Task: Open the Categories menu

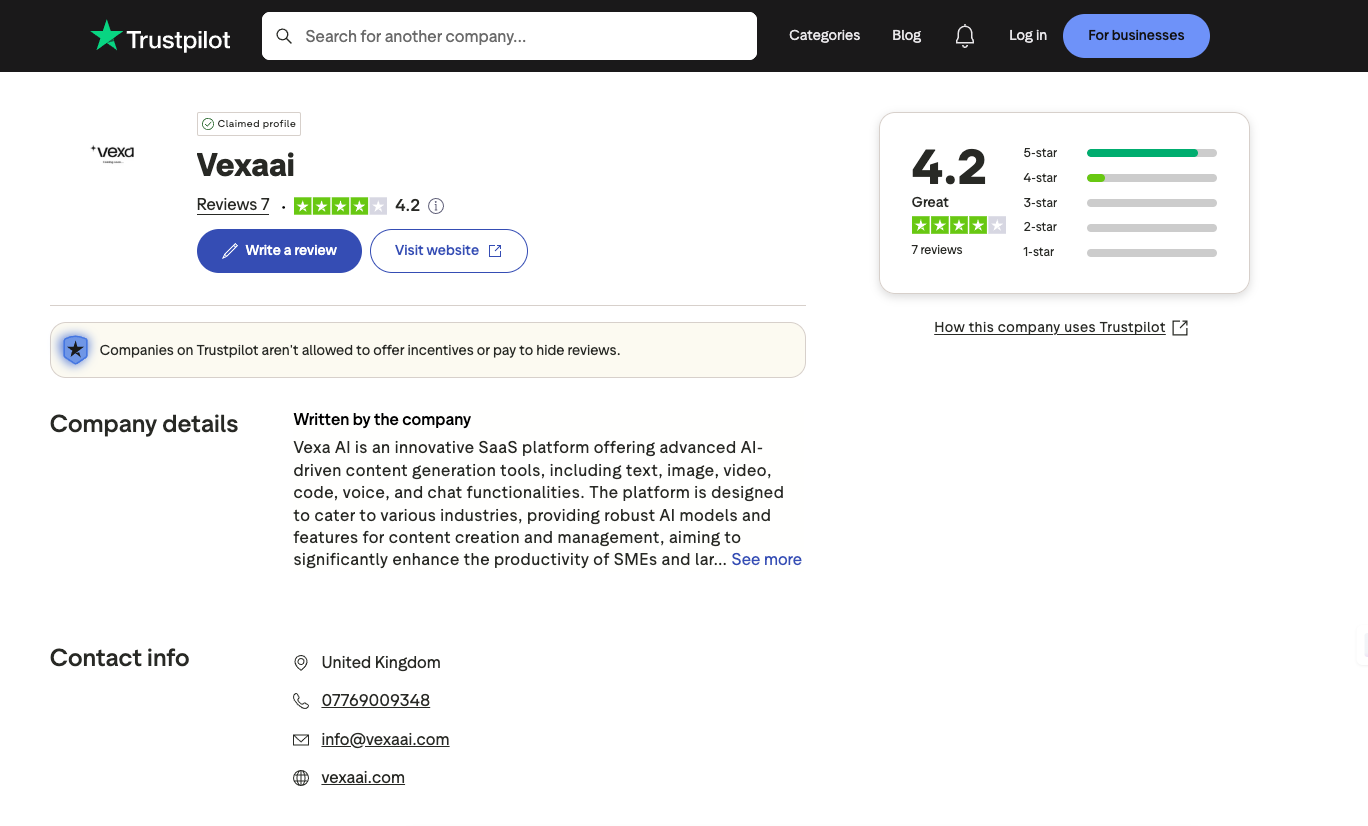Action: (x=824, y=36)
